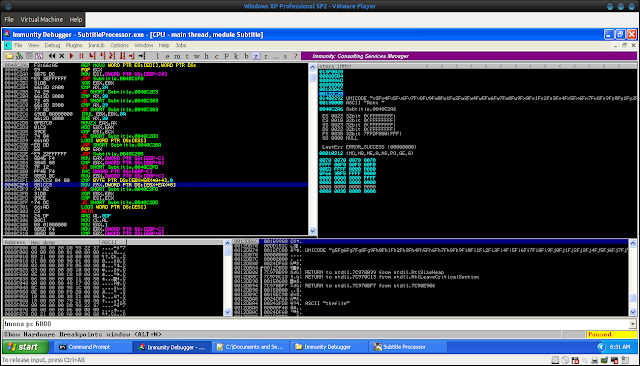Pause execution with red pause icon
640x366 pixels.
(81, 56)
